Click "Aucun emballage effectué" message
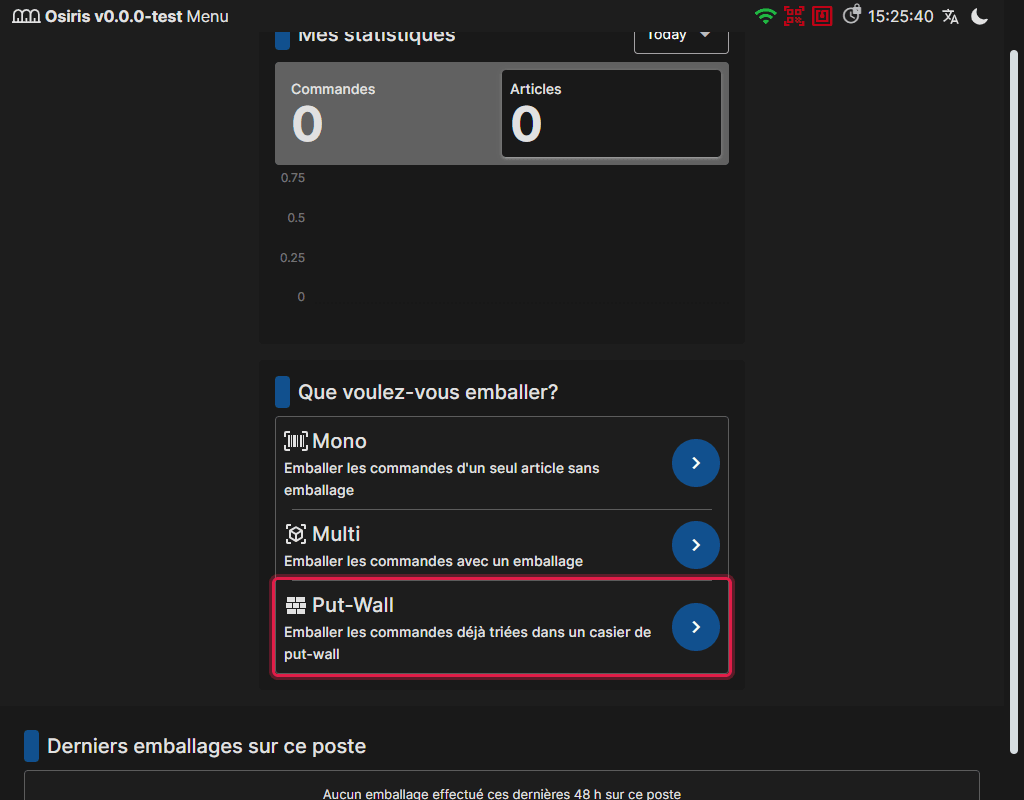Screen dimensions: 1024x800 (x=502, y=793)
